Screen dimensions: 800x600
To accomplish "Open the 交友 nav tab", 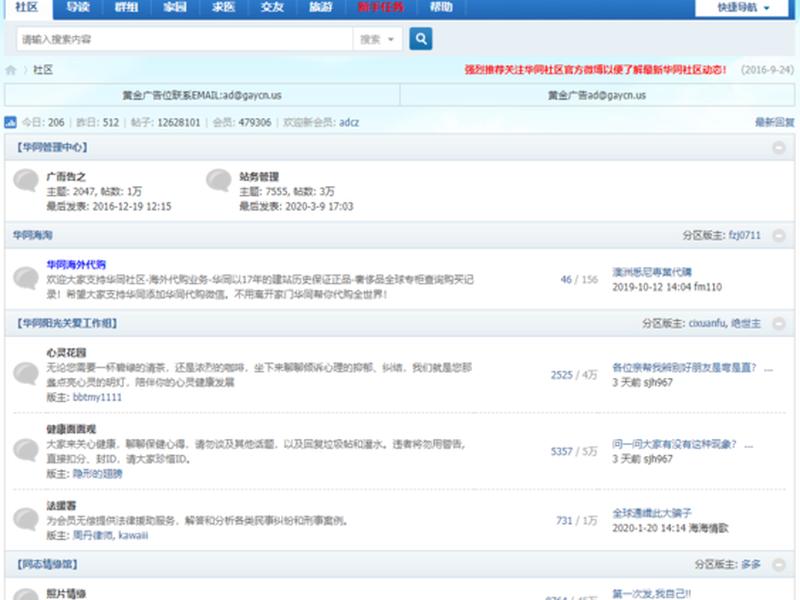I will tap(272, 7).
